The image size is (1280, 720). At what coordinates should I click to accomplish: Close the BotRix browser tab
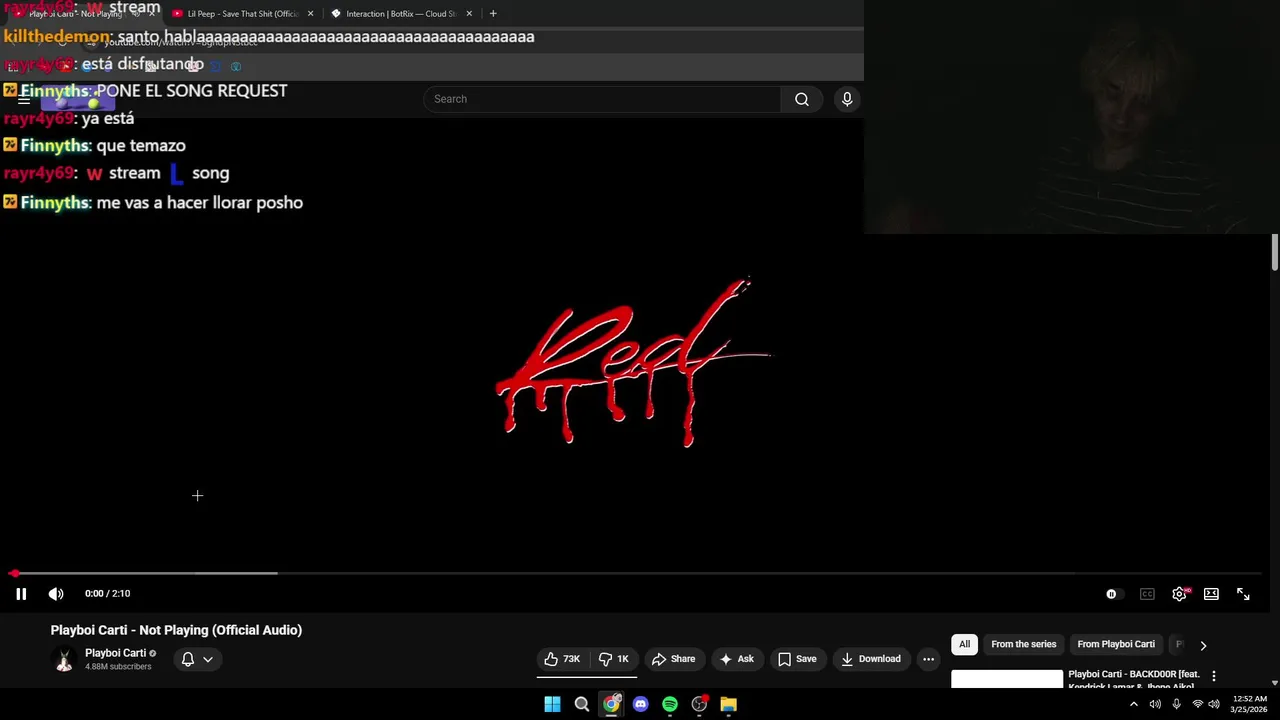[469, 14]
